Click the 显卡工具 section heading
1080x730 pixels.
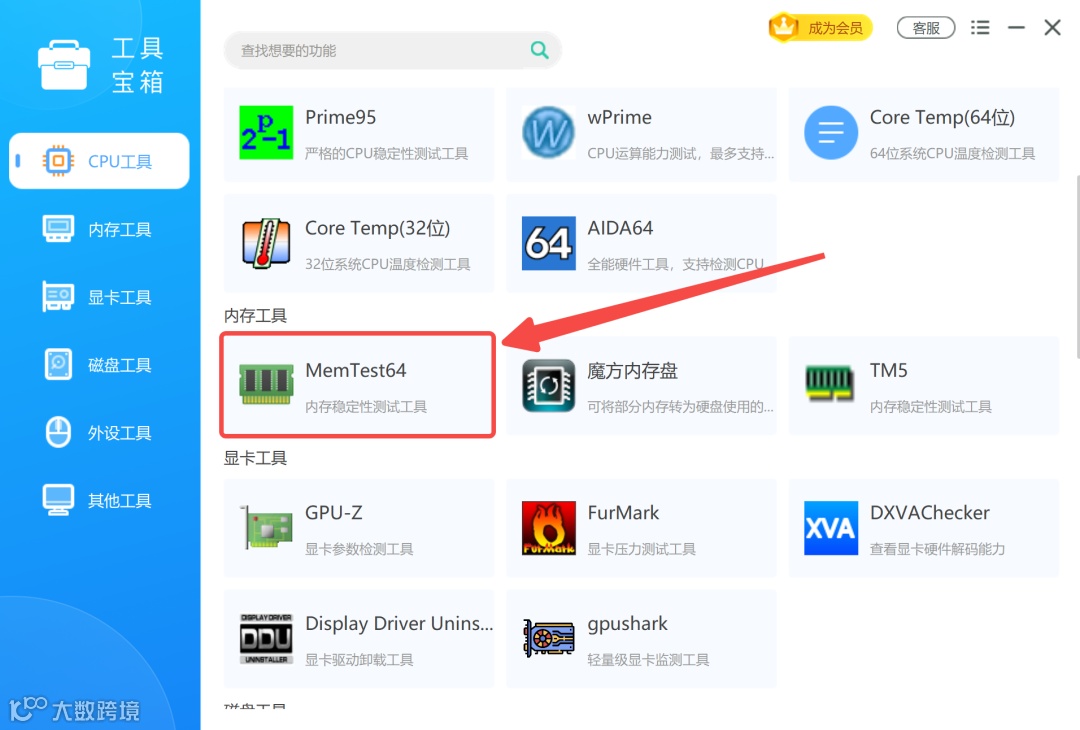pyautogui.click(x=255, y=458)
